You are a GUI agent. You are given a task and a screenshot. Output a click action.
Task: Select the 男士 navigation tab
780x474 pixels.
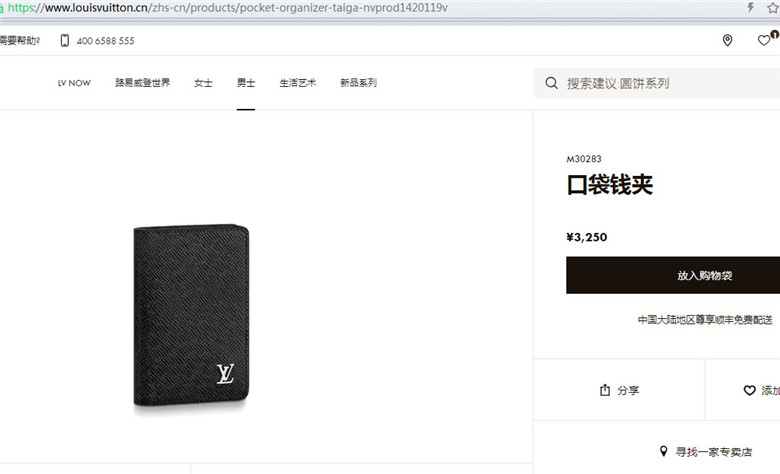pyautogui.click(x=246, y=83)
